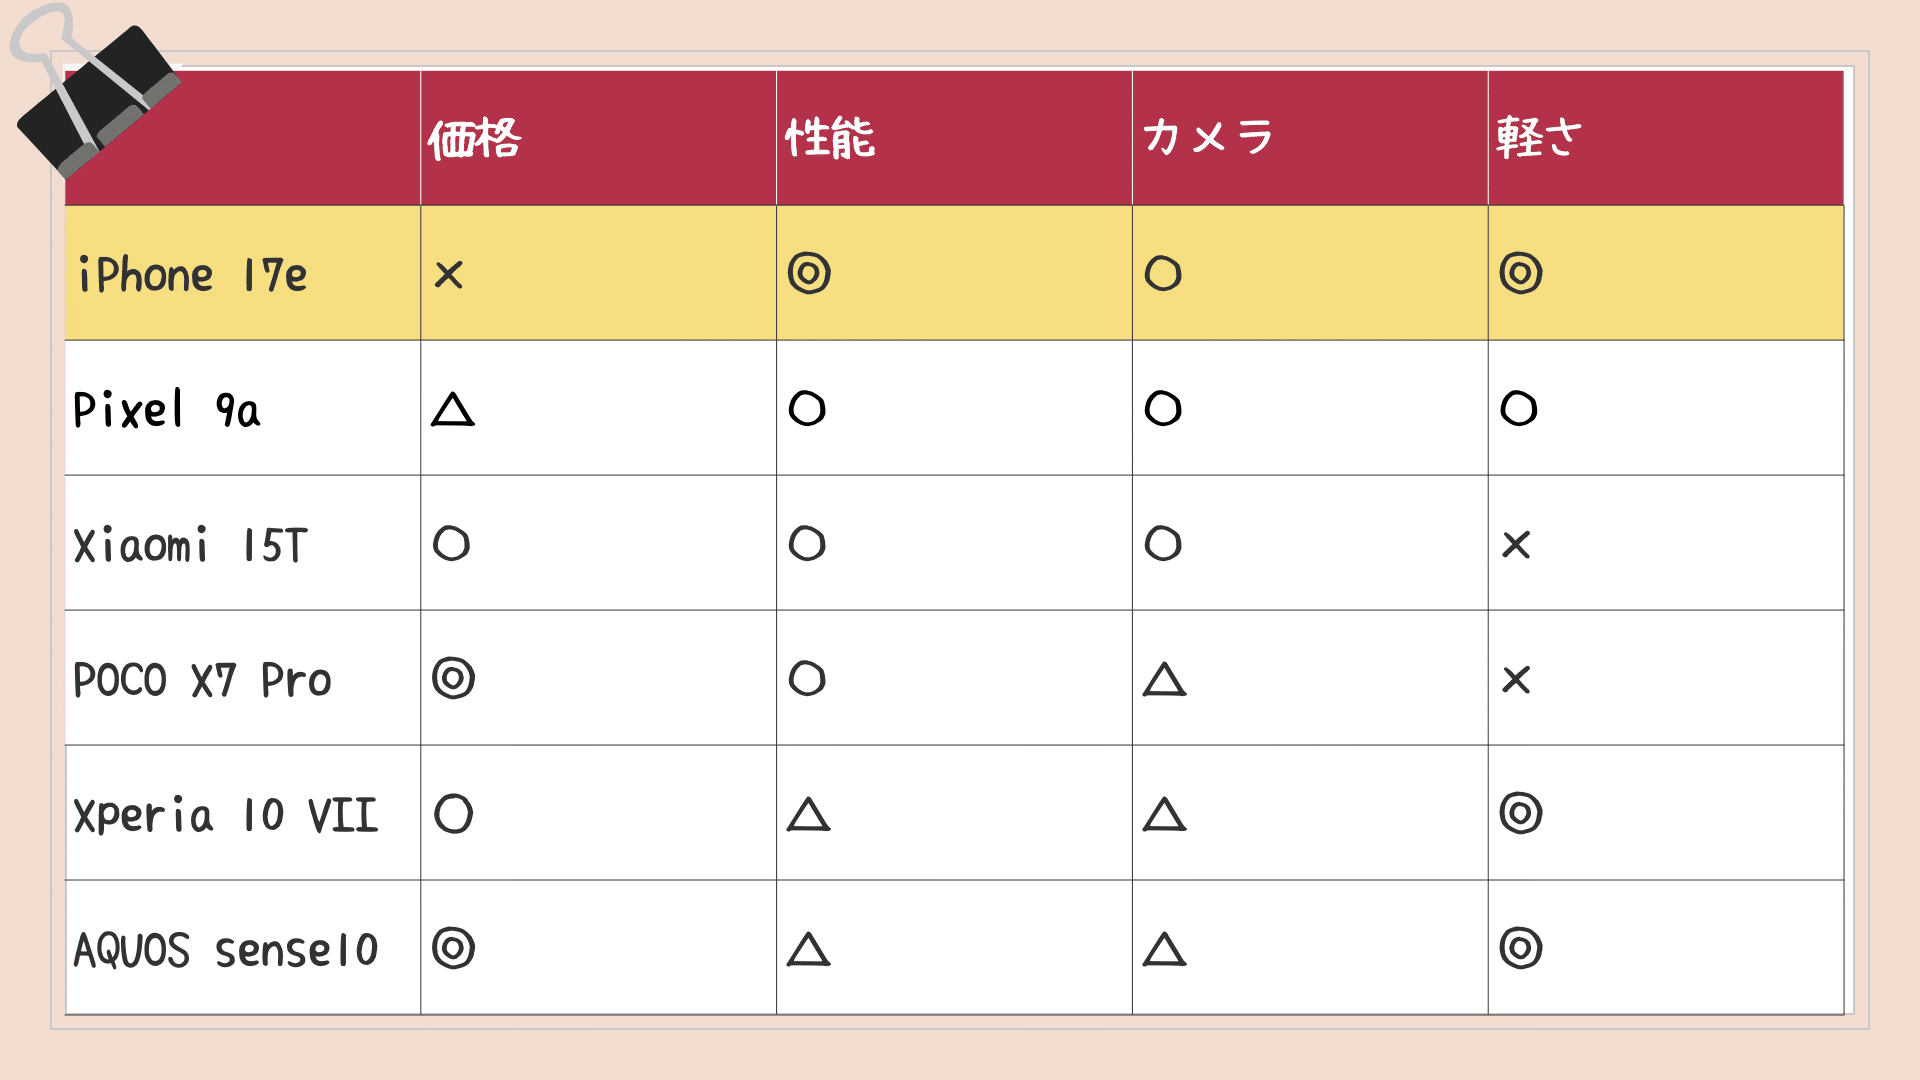The height and width of the screenshot is (1080, 1920).
Task: Click the triangle in POCO X7 Pro camera cell
Action: (x=1165, y=680)
